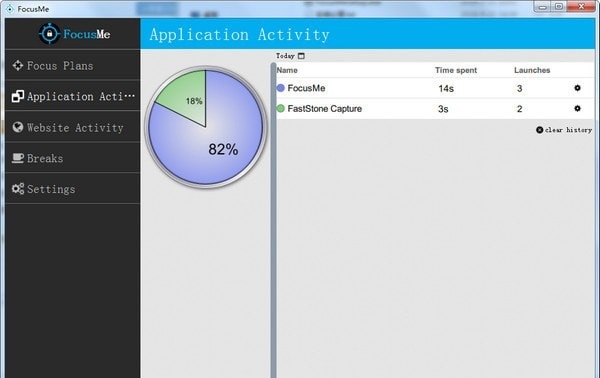Open gear options for FastStone Capture row

577,108
